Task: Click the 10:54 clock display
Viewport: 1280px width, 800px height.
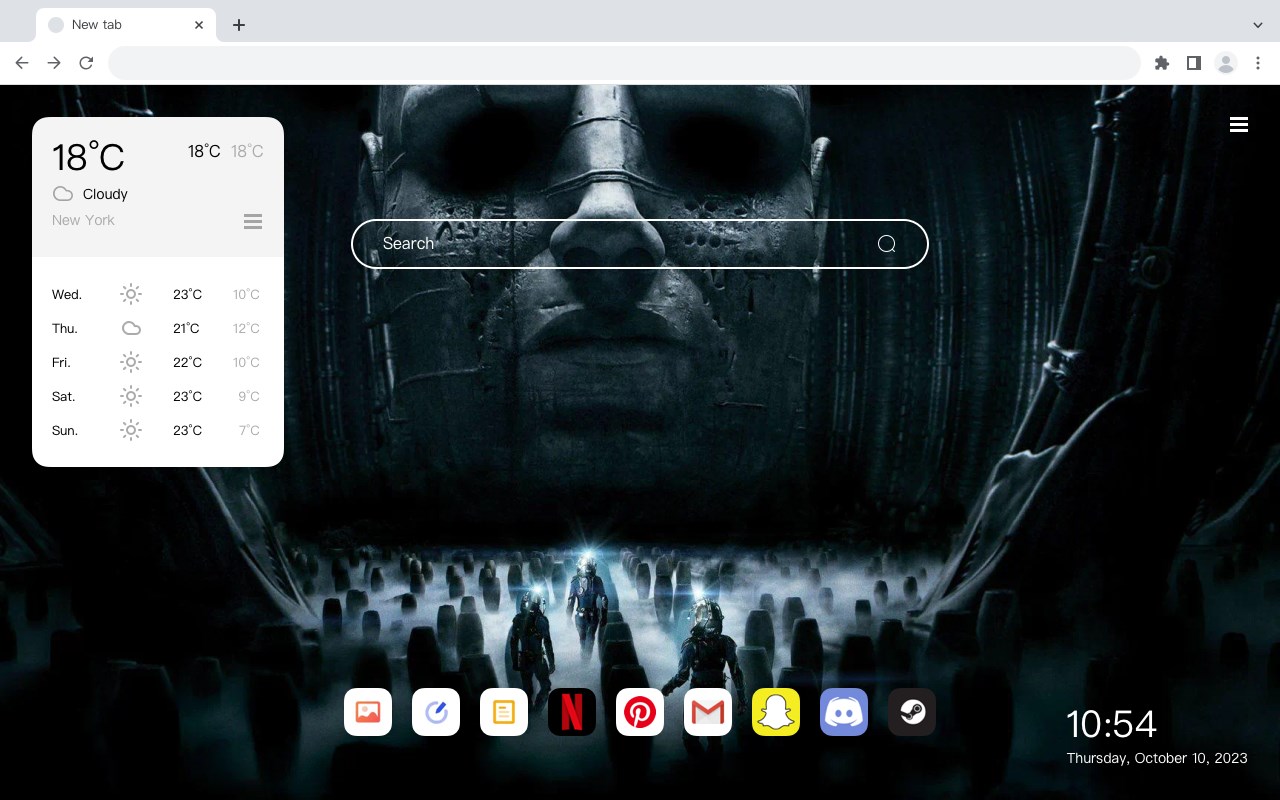Action: pyautogui.click(x=1111, y=724)
